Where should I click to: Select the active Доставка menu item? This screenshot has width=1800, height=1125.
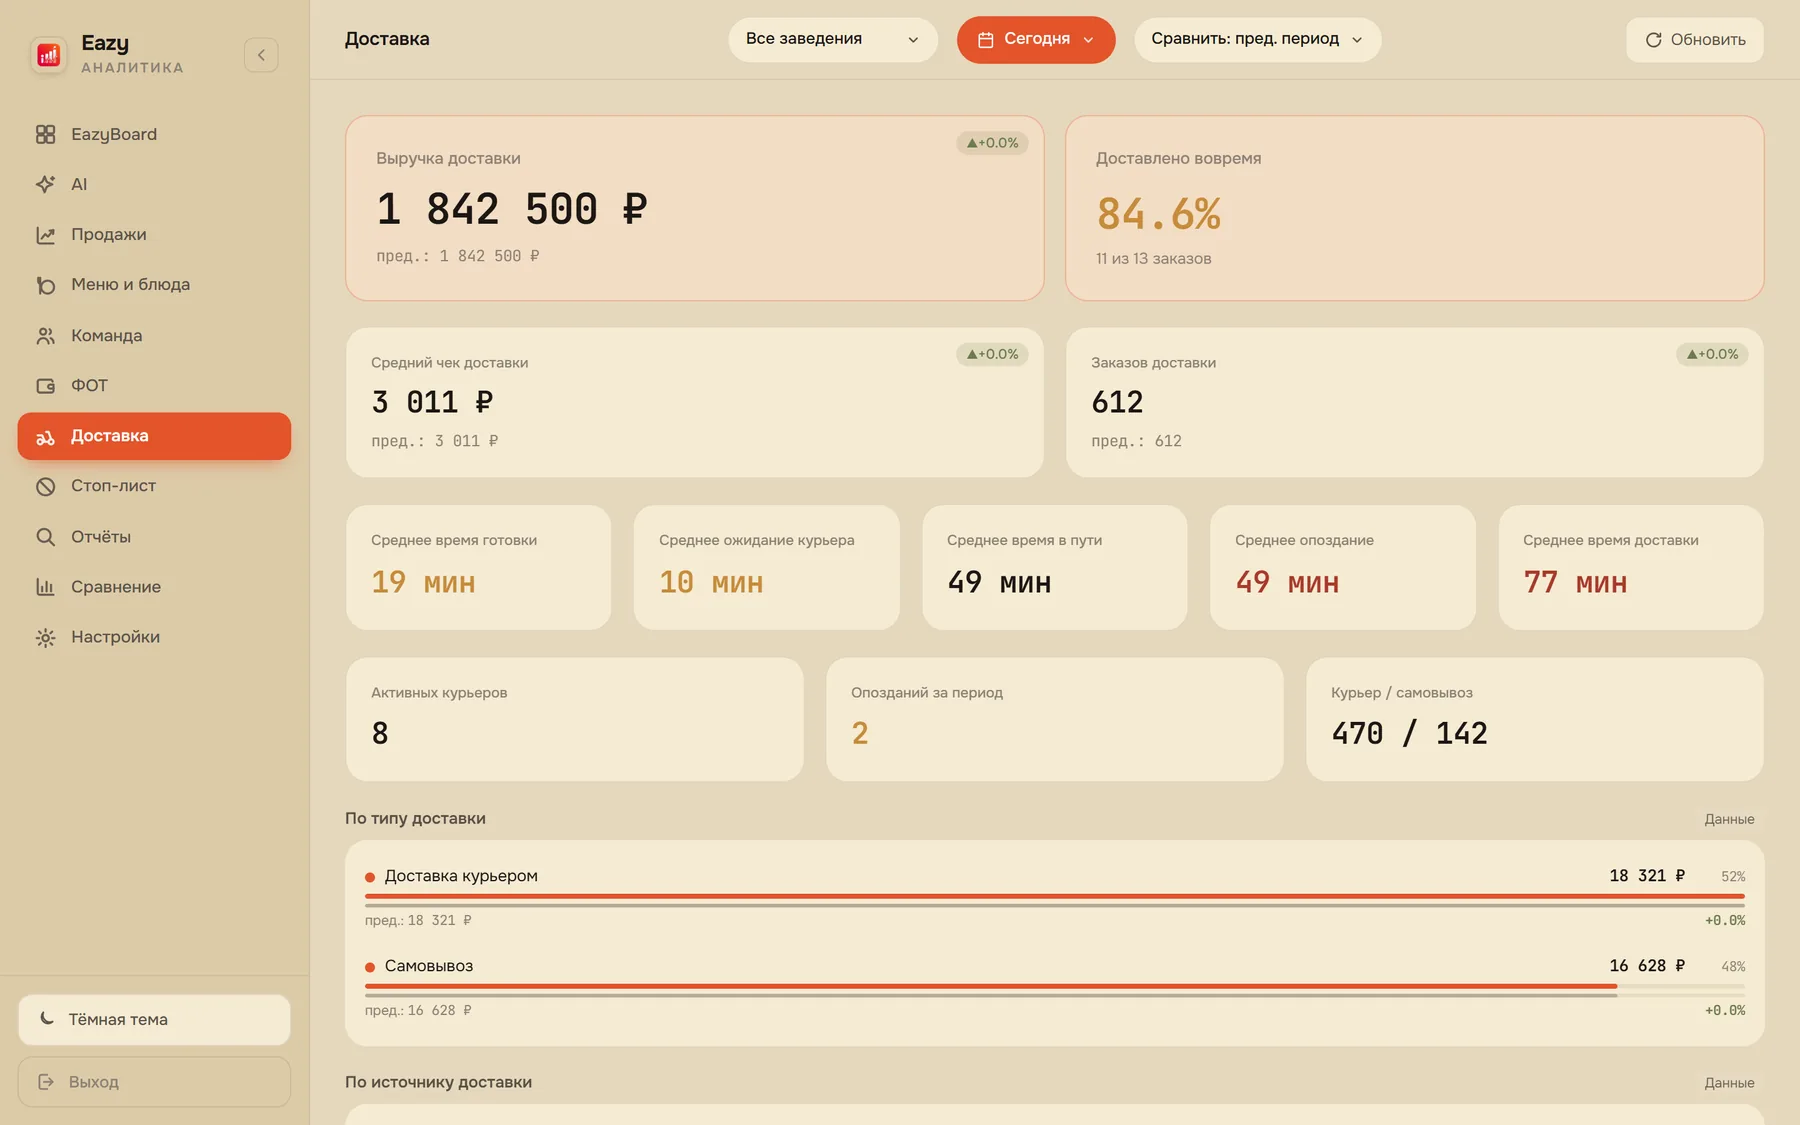(154, 436)
